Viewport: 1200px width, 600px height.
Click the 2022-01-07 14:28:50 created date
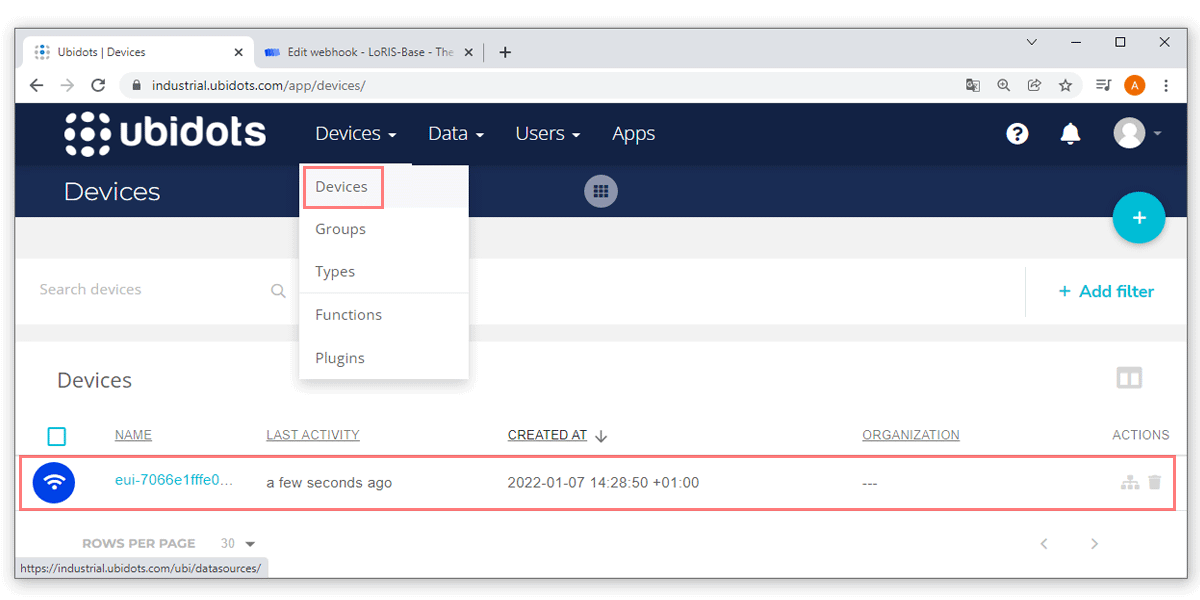click(x=603, y=482)
